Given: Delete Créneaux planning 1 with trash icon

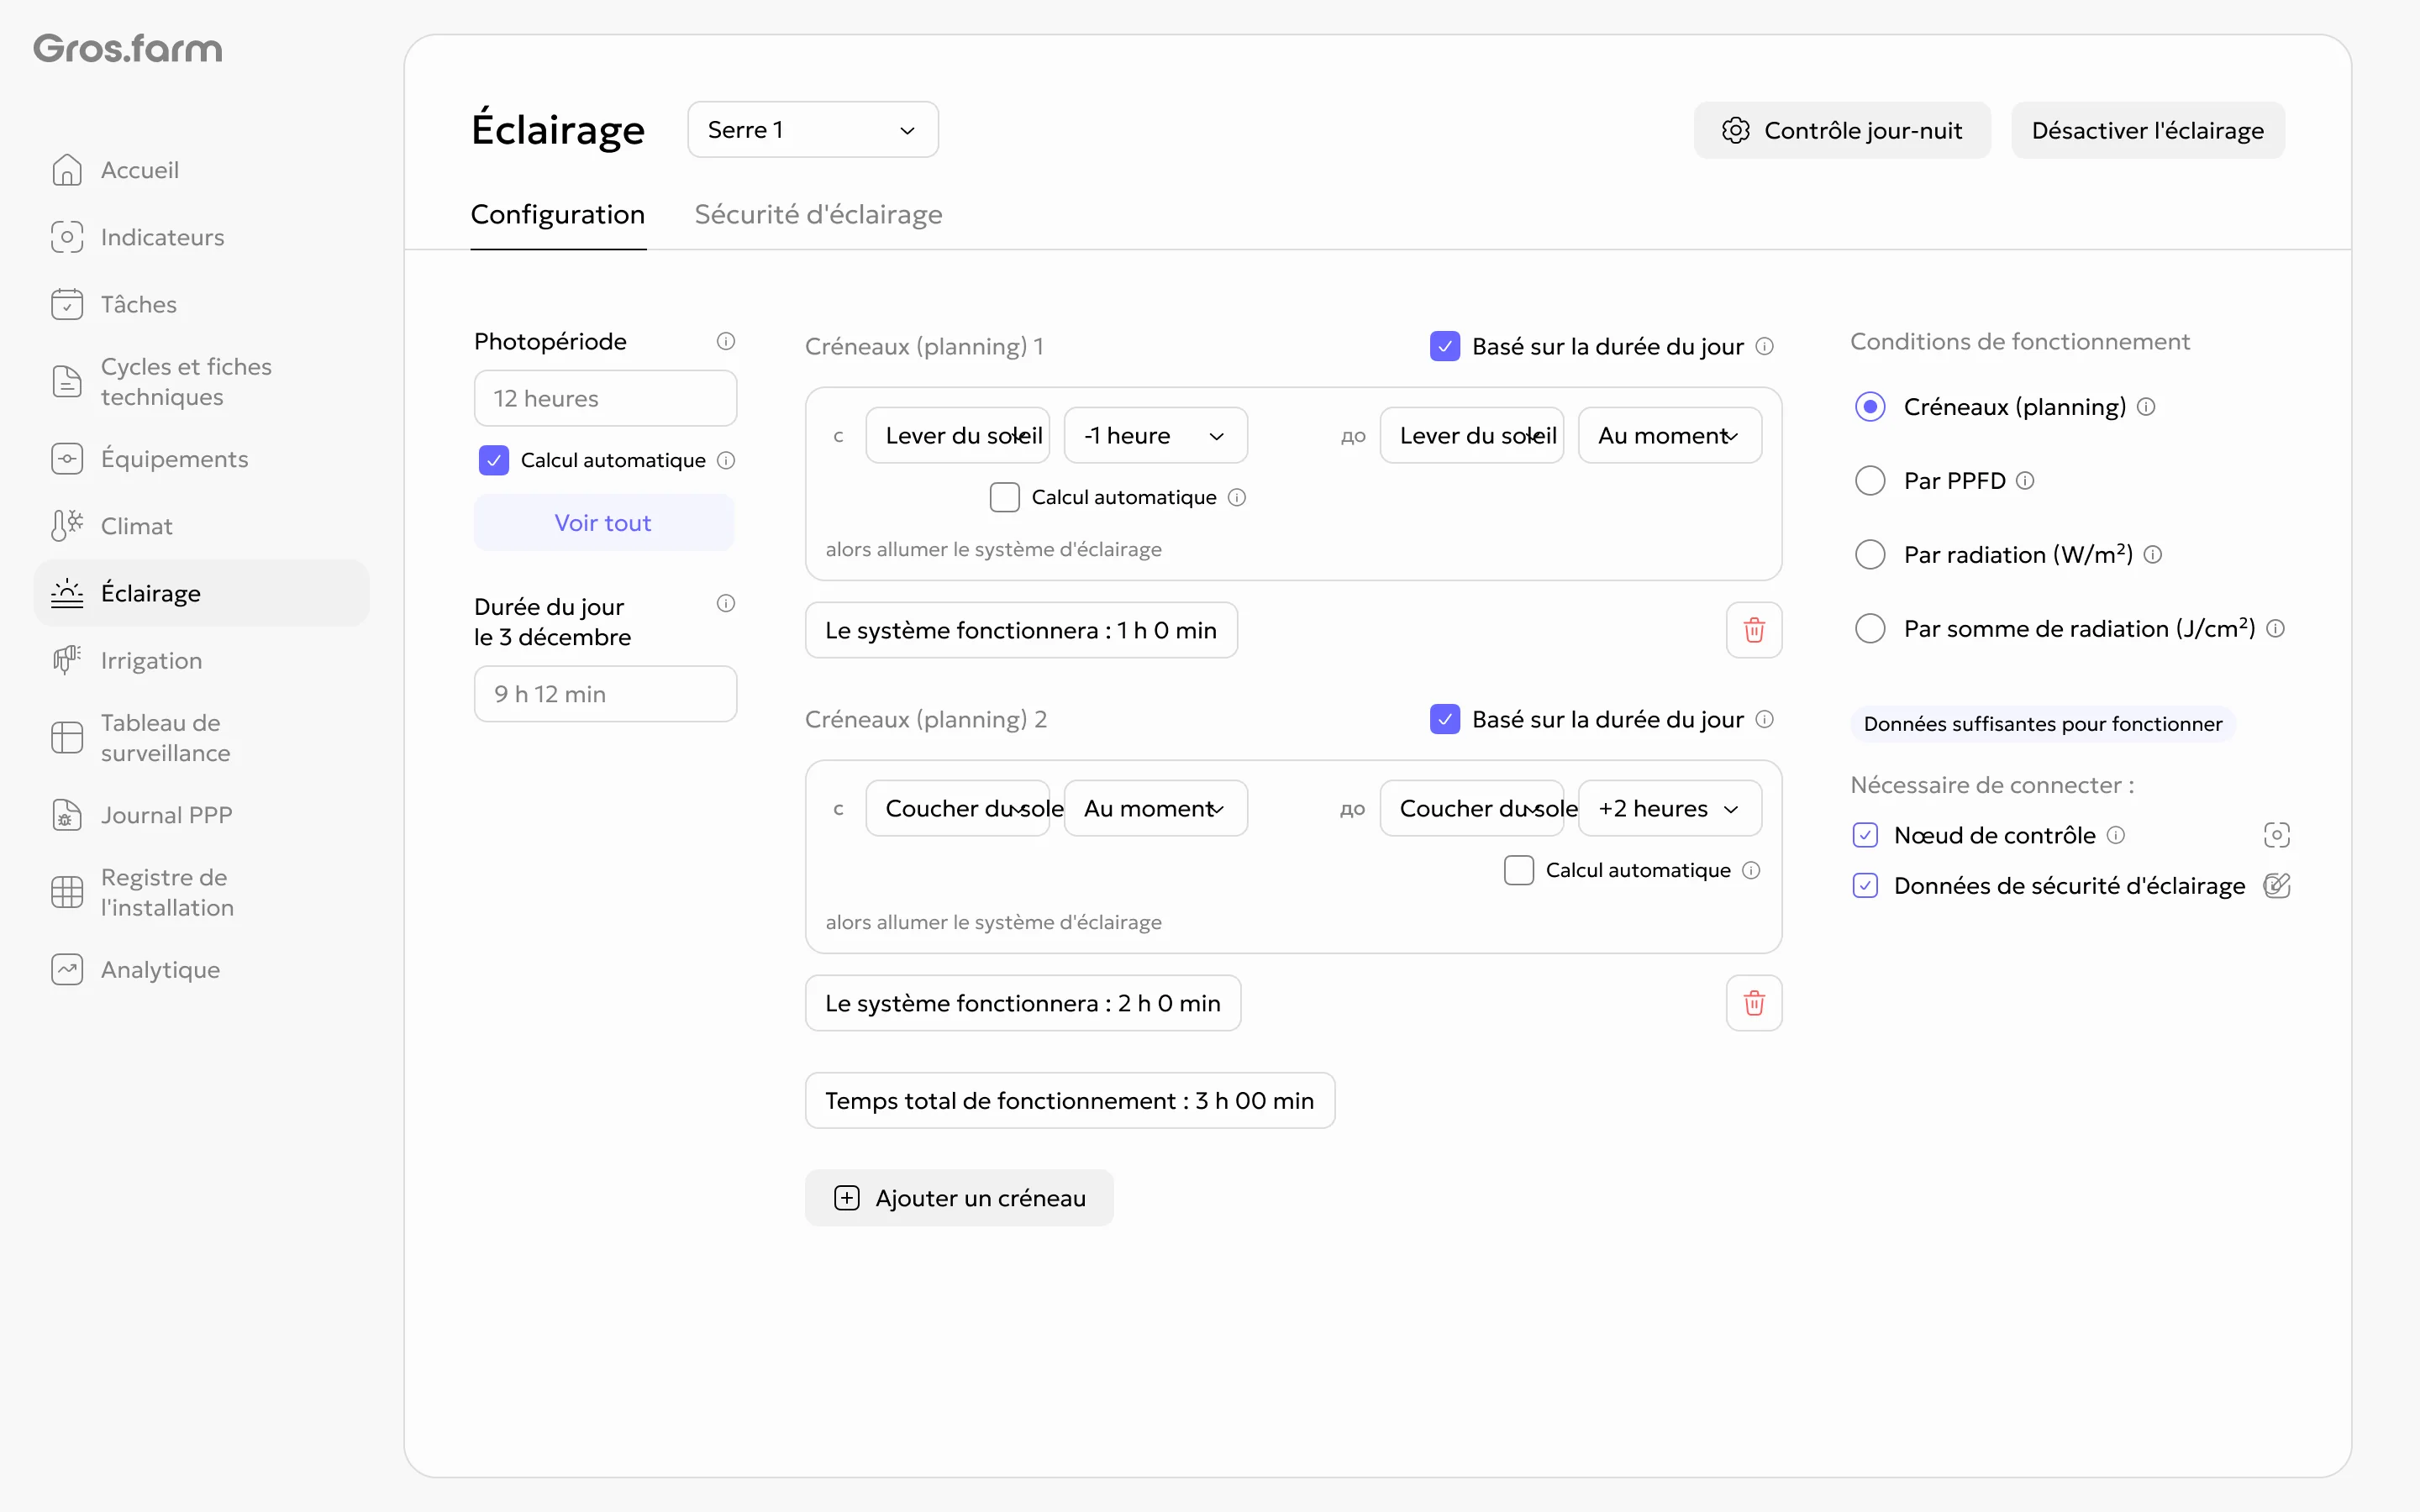Looking at the screenshot, I should tap(1754, 630).
